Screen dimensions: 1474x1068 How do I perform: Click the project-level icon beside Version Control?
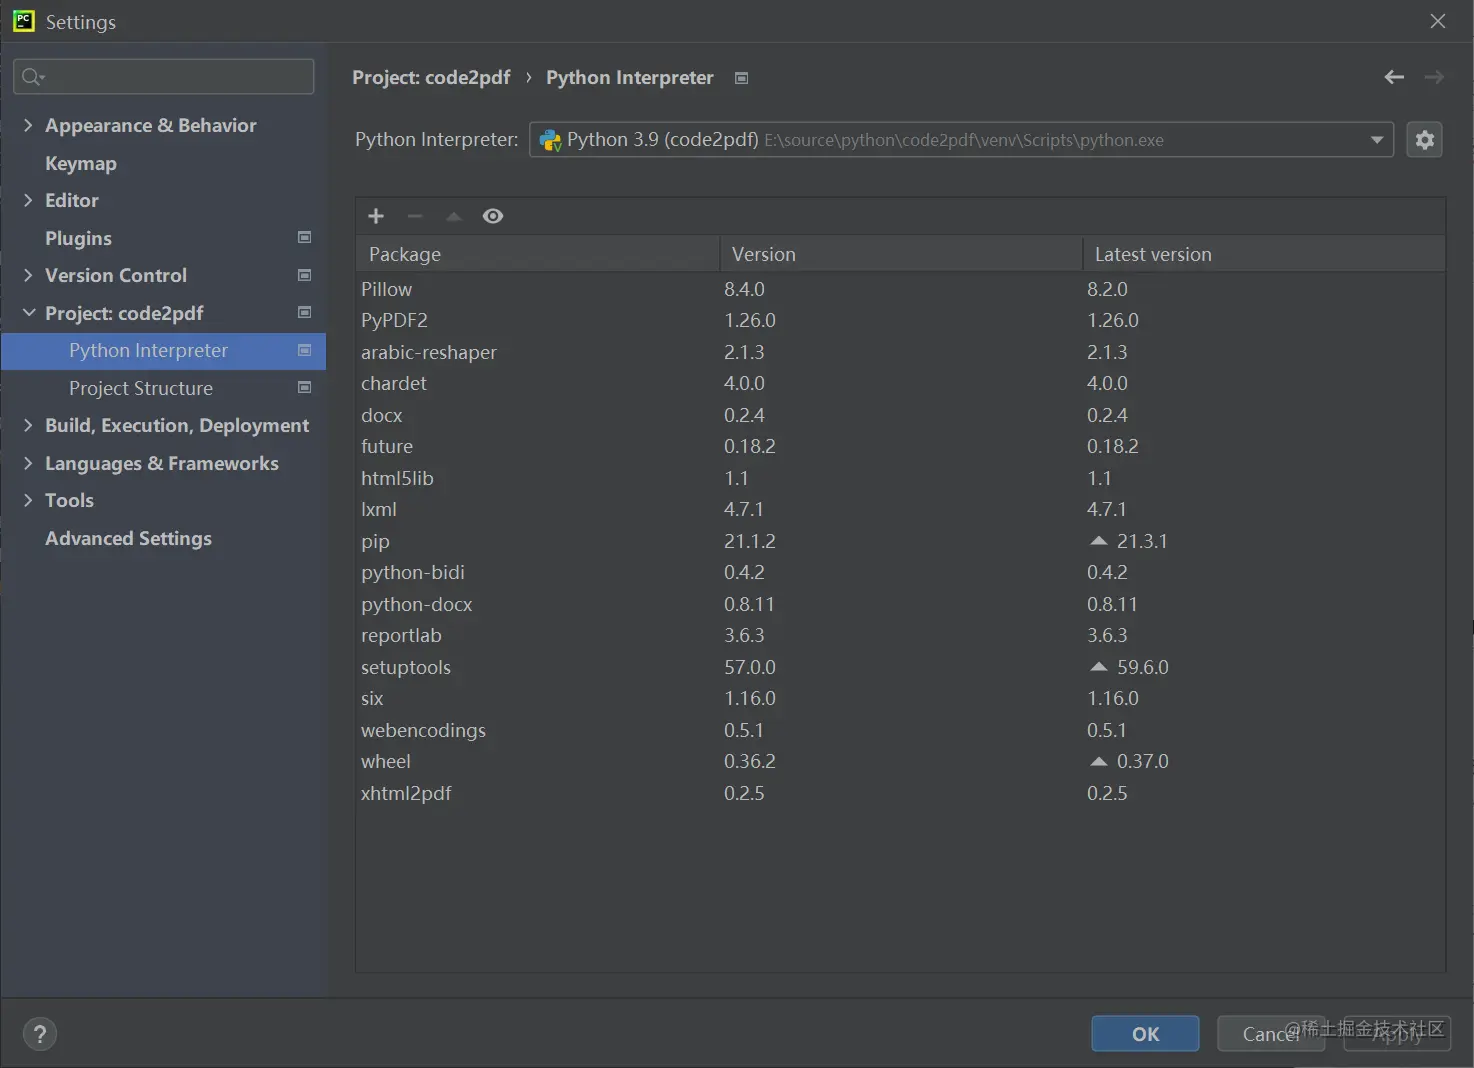pyautogui.click(x=305, y=275)
